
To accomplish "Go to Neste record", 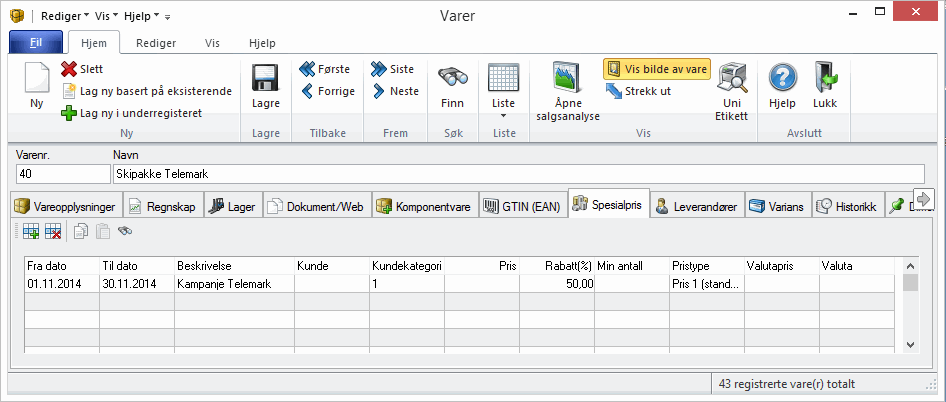I will [x=394, y=91].
